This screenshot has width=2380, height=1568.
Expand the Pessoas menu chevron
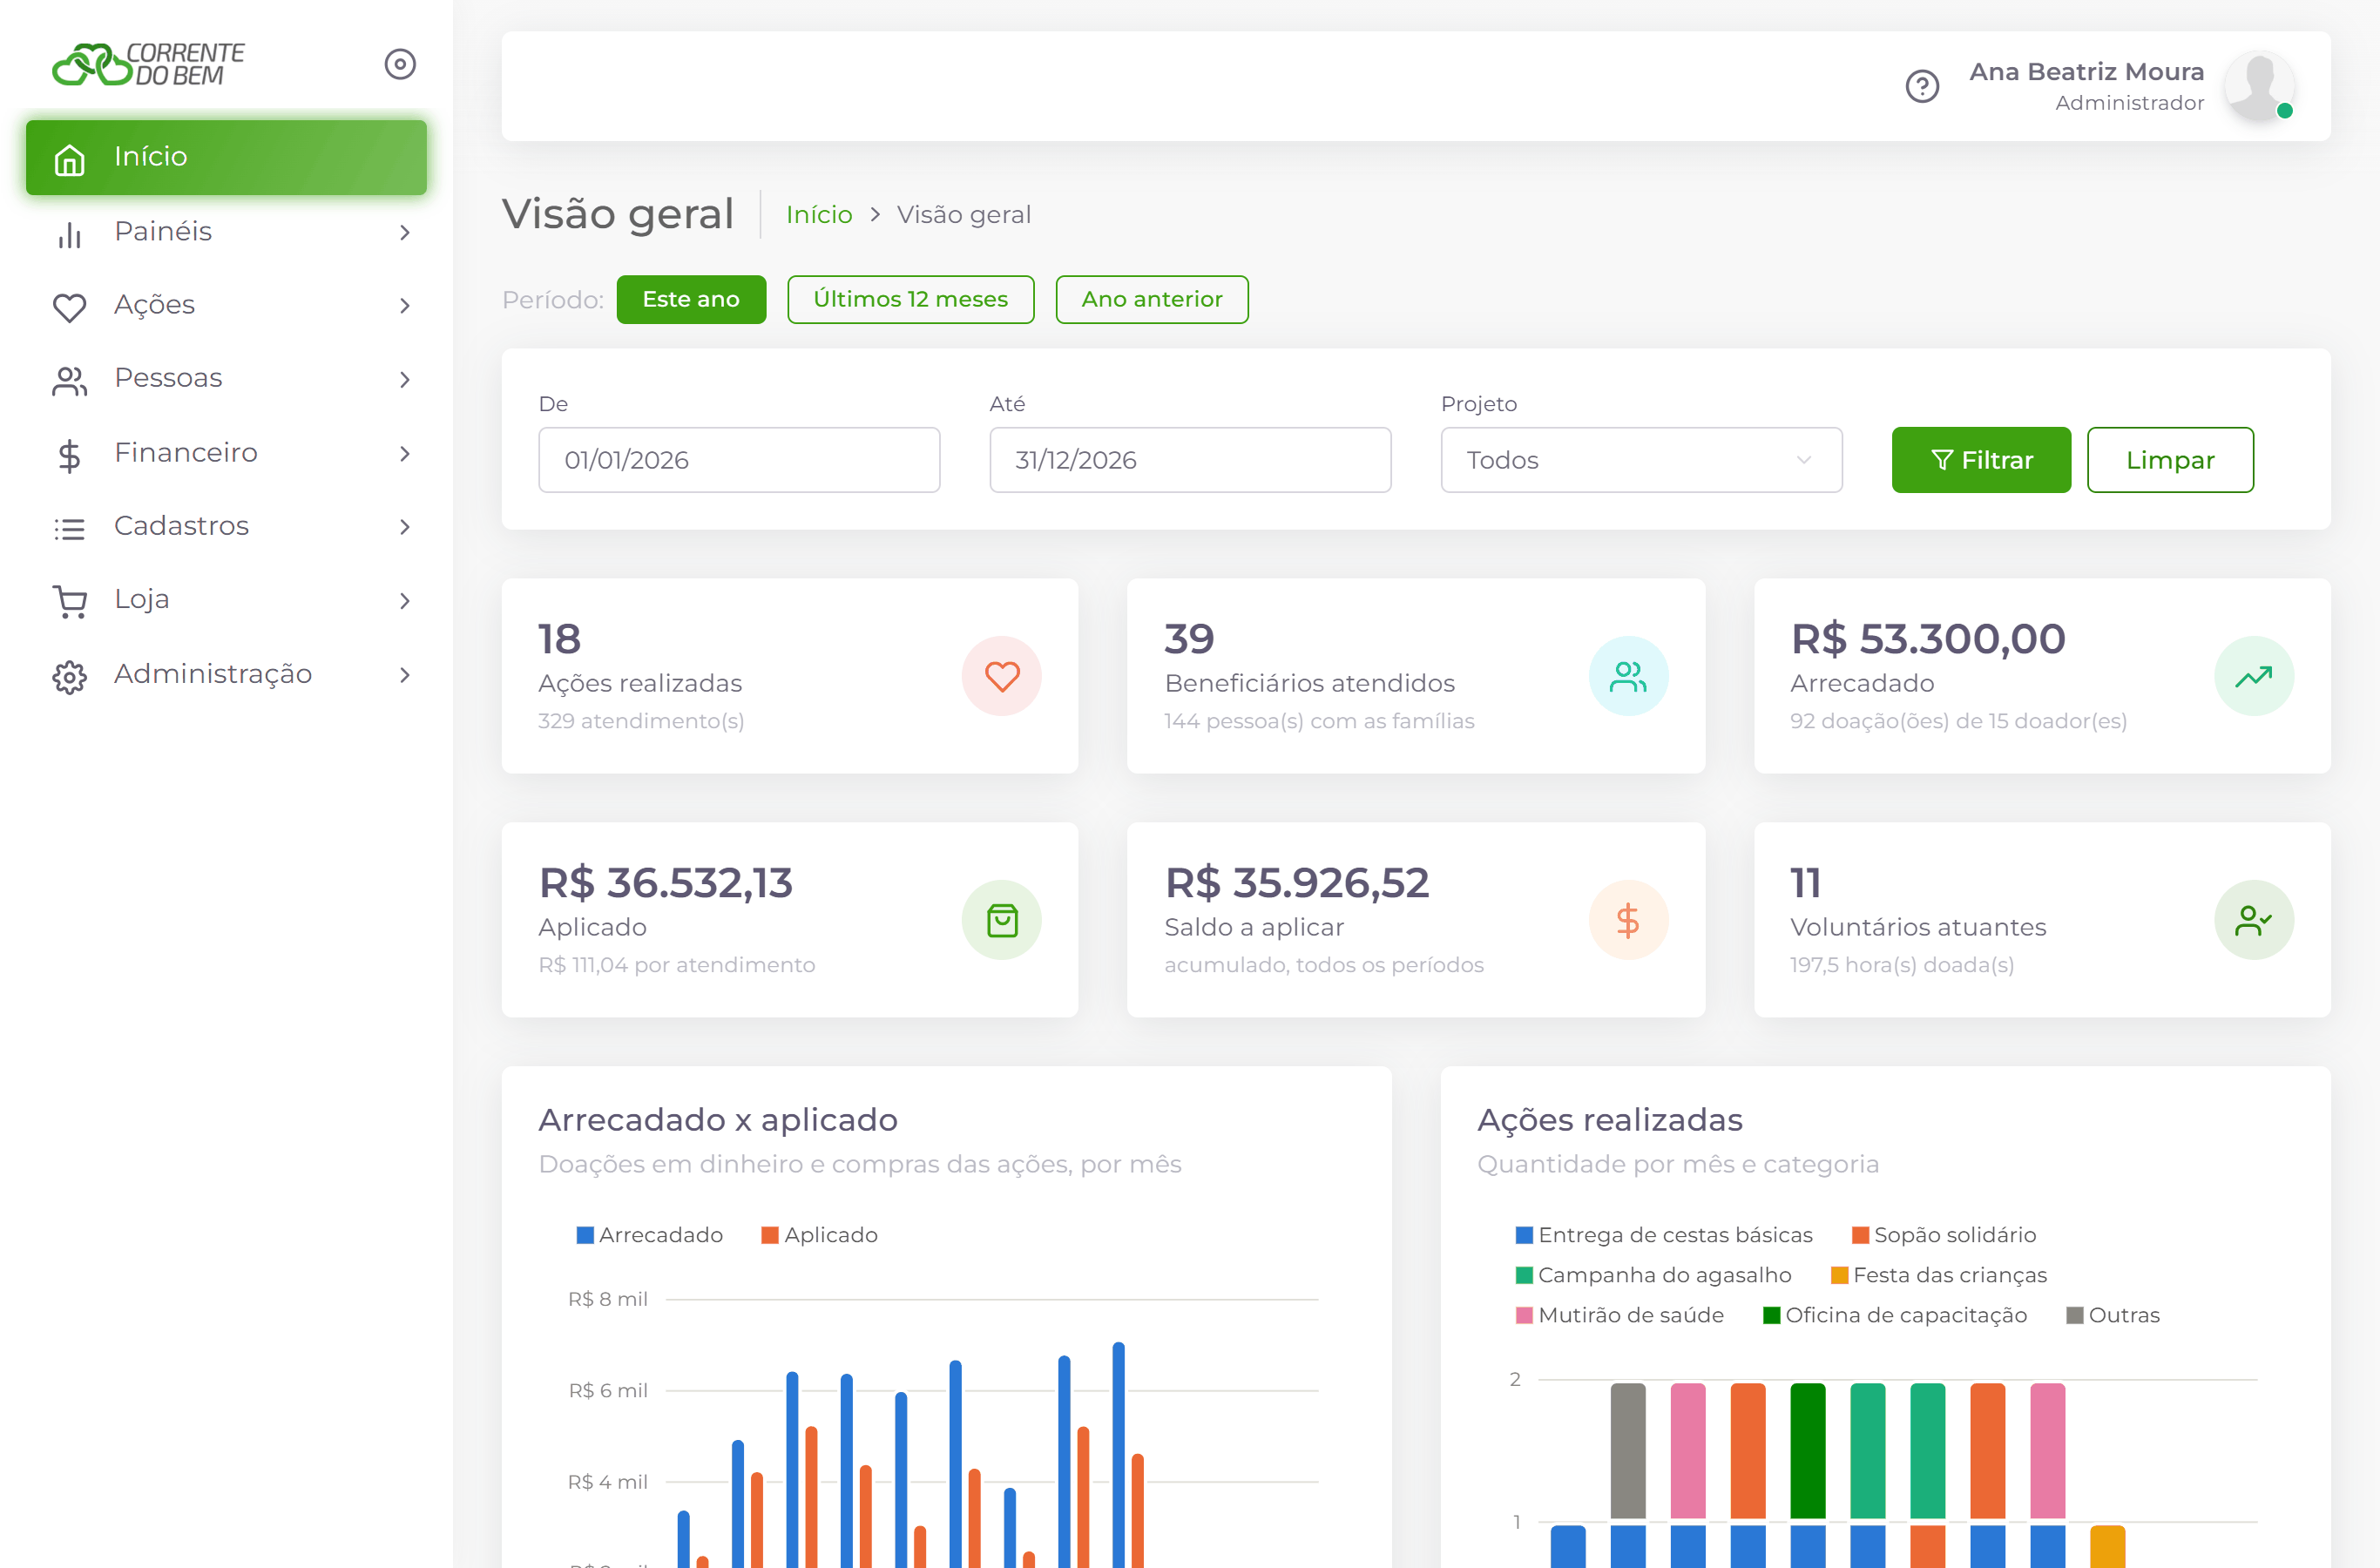[x=405, y=380]
